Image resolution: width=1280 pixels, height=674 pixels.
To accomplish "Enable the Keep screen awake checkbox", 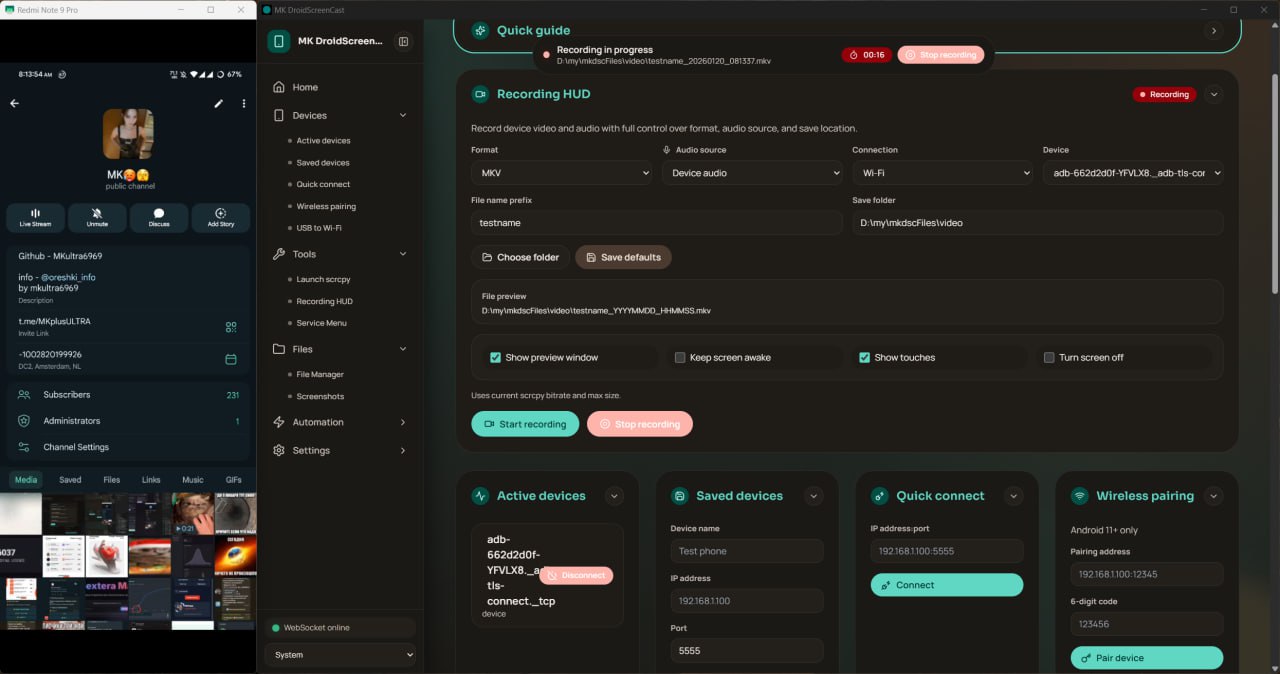I will 680,357.
